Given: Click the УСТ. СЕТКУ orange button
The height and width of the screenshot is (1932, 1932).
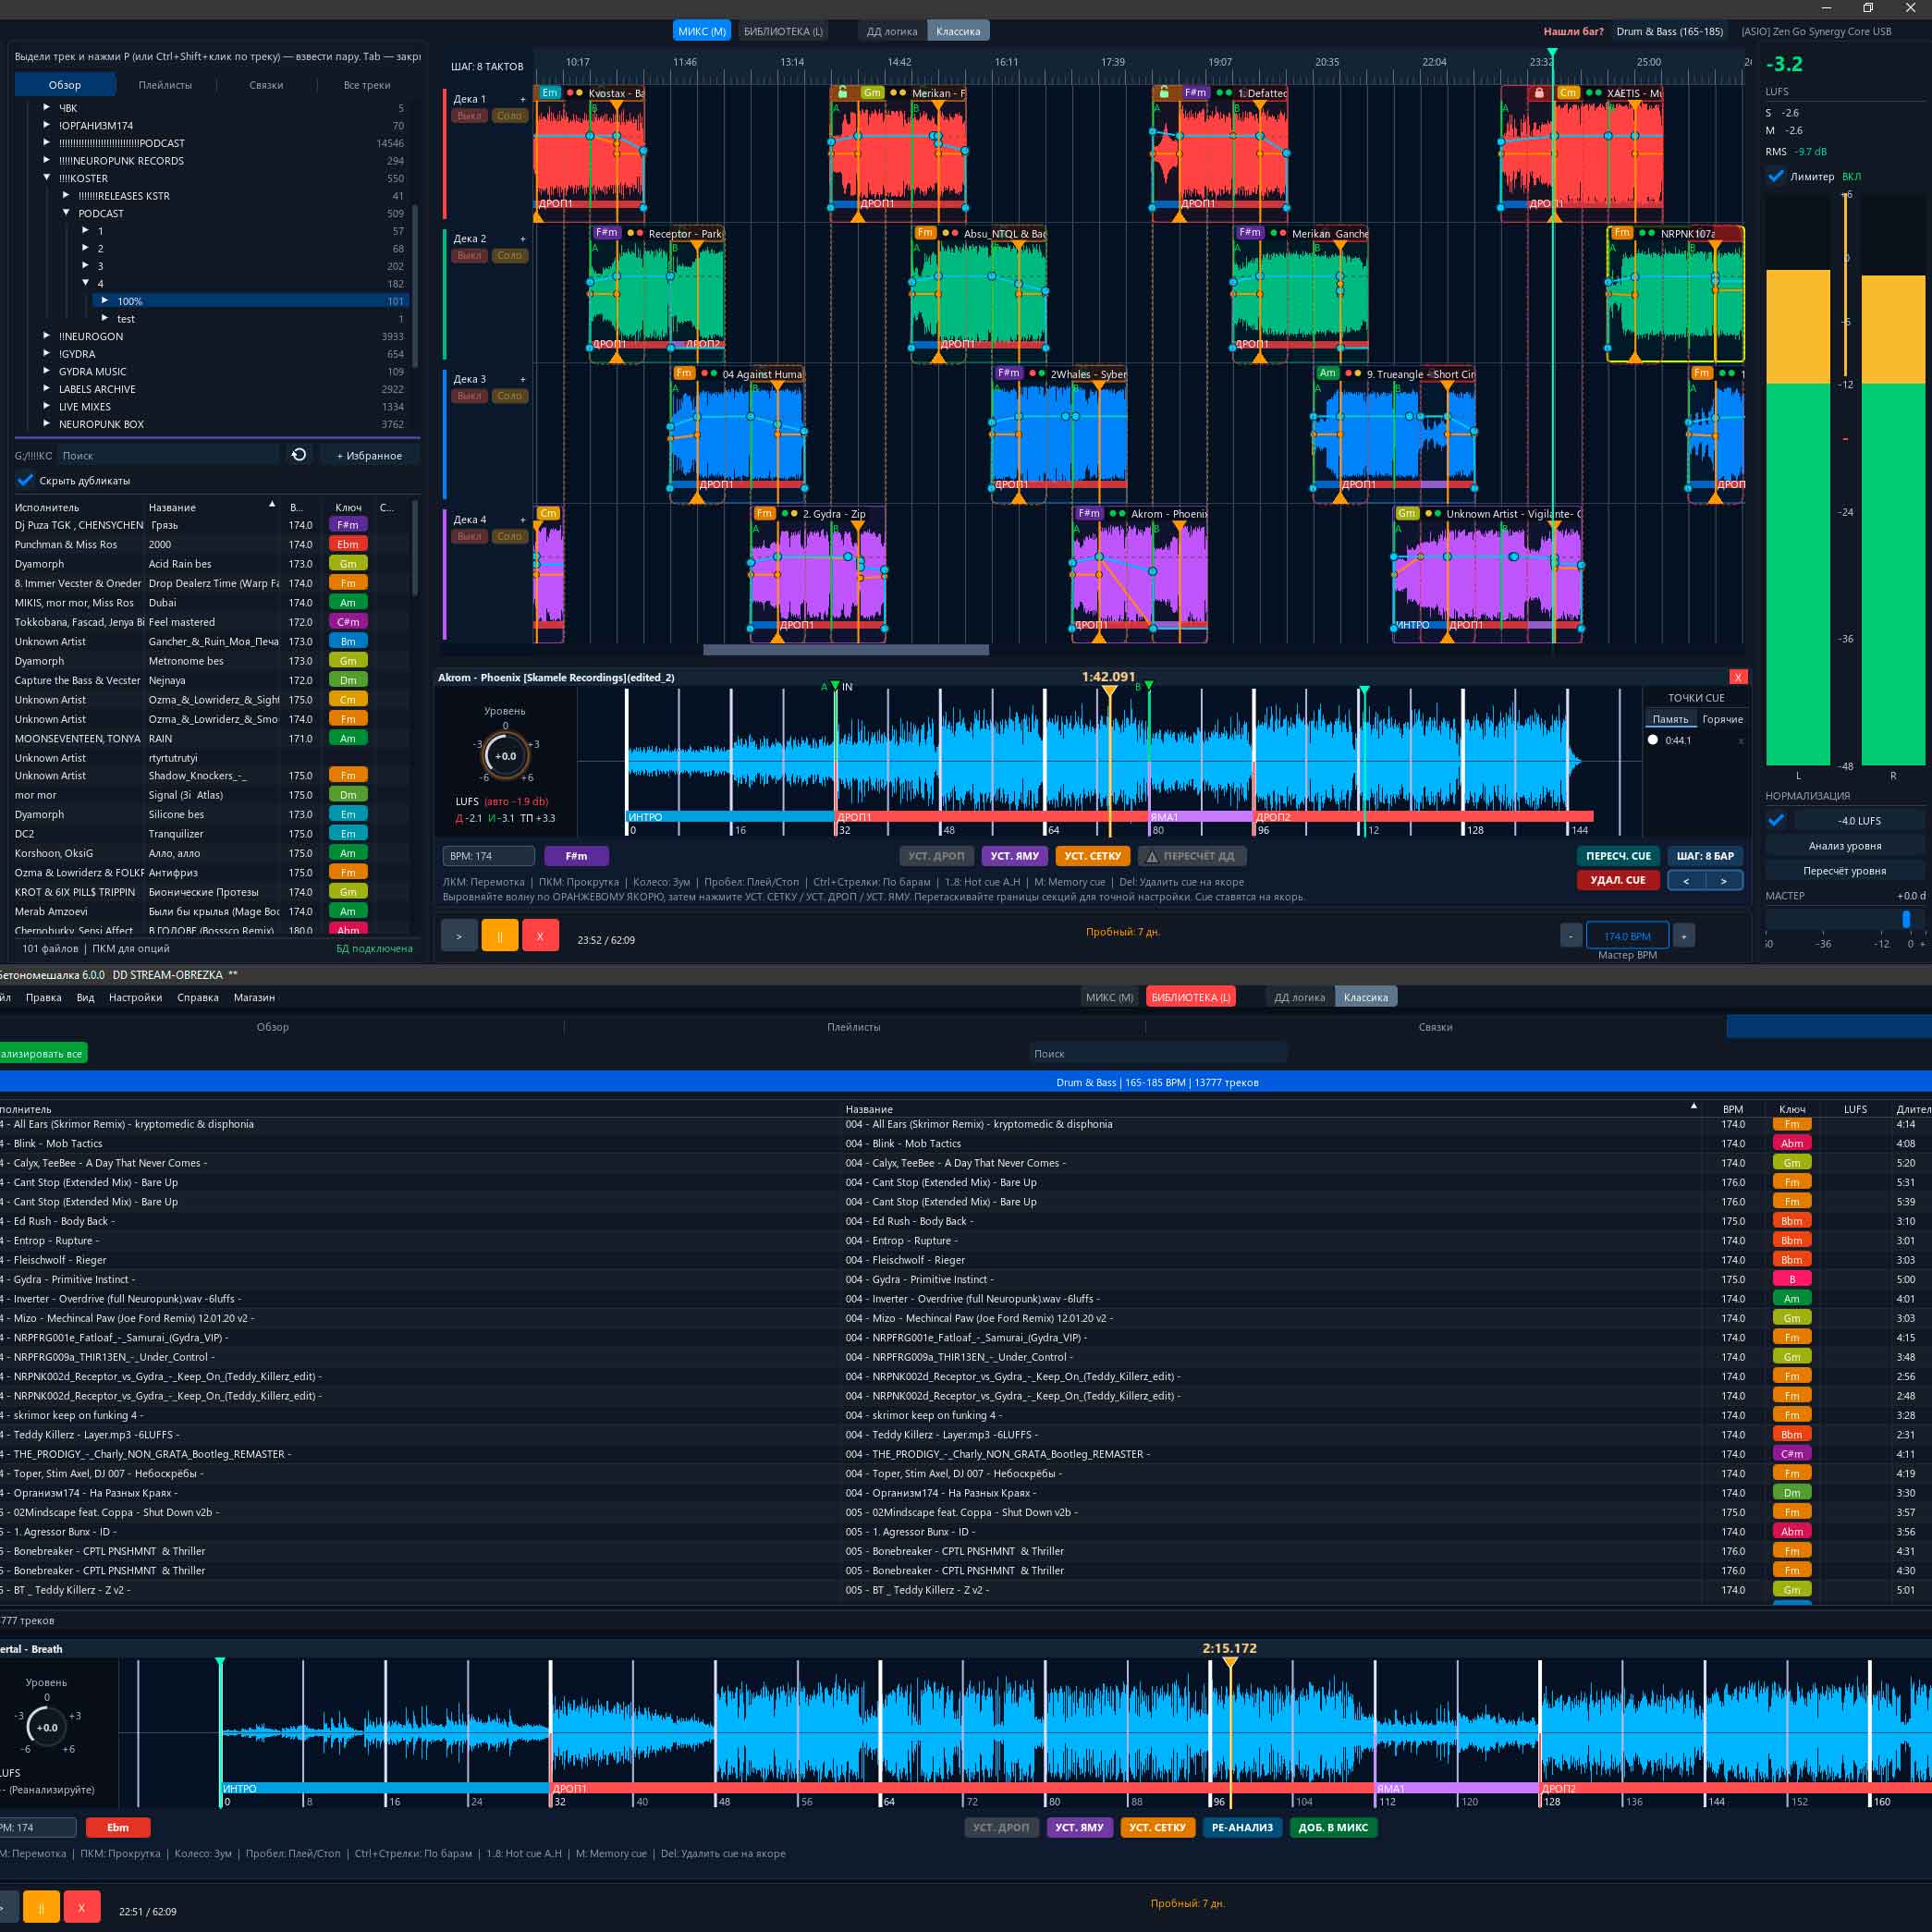Looking at the screenshot, I should (1092, 856).
